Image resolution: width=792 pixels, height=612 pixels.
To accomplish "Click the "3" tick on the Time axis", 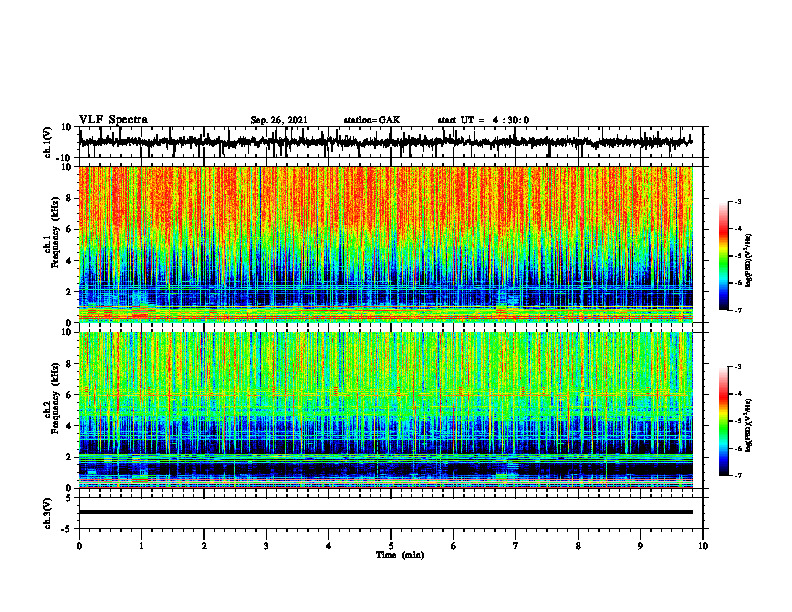I will (266, 546).
